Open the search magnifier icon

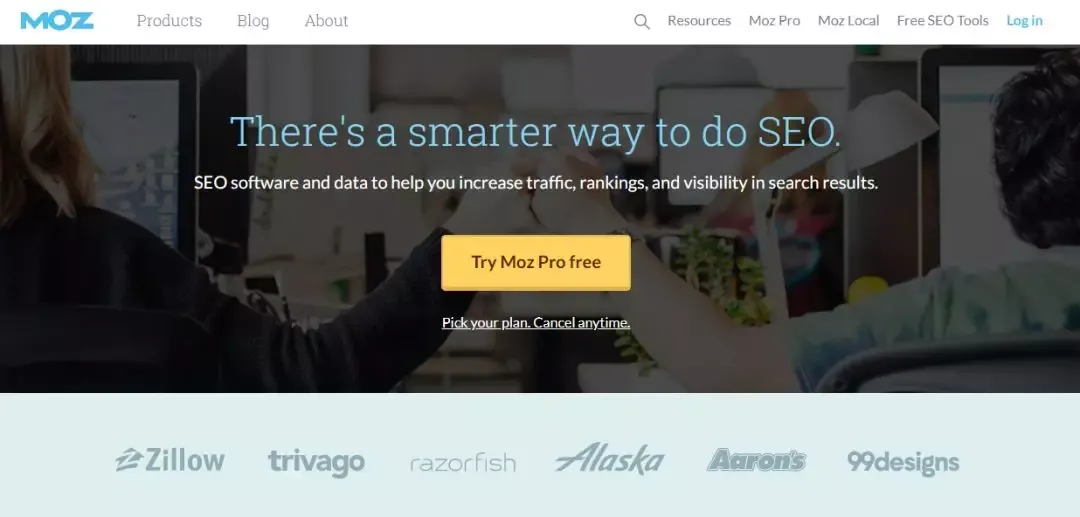point(641,21)
